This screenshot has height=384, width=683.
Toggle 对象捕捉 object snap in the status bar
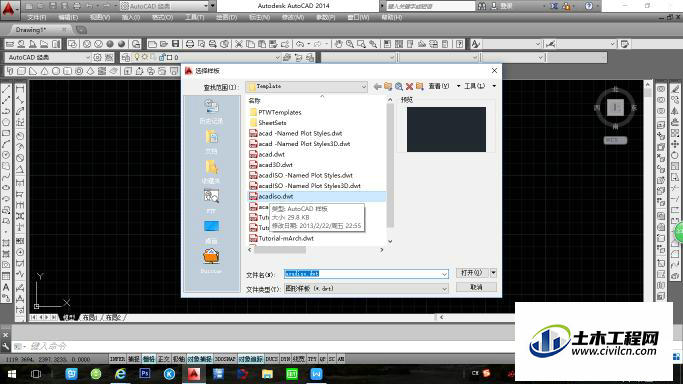click(x=199, y=359)
